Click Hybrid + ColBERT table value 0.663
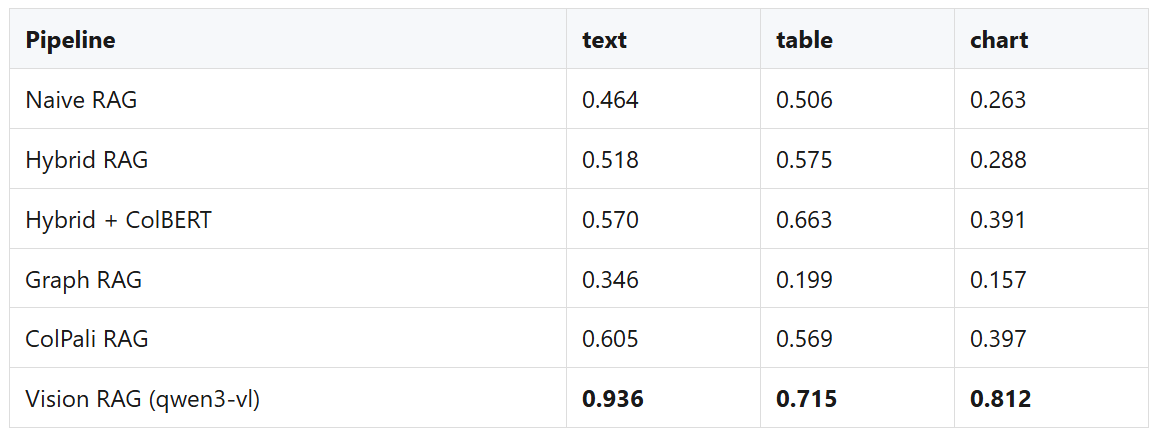Screen dimensions: 1153x432 pos(804,219)
